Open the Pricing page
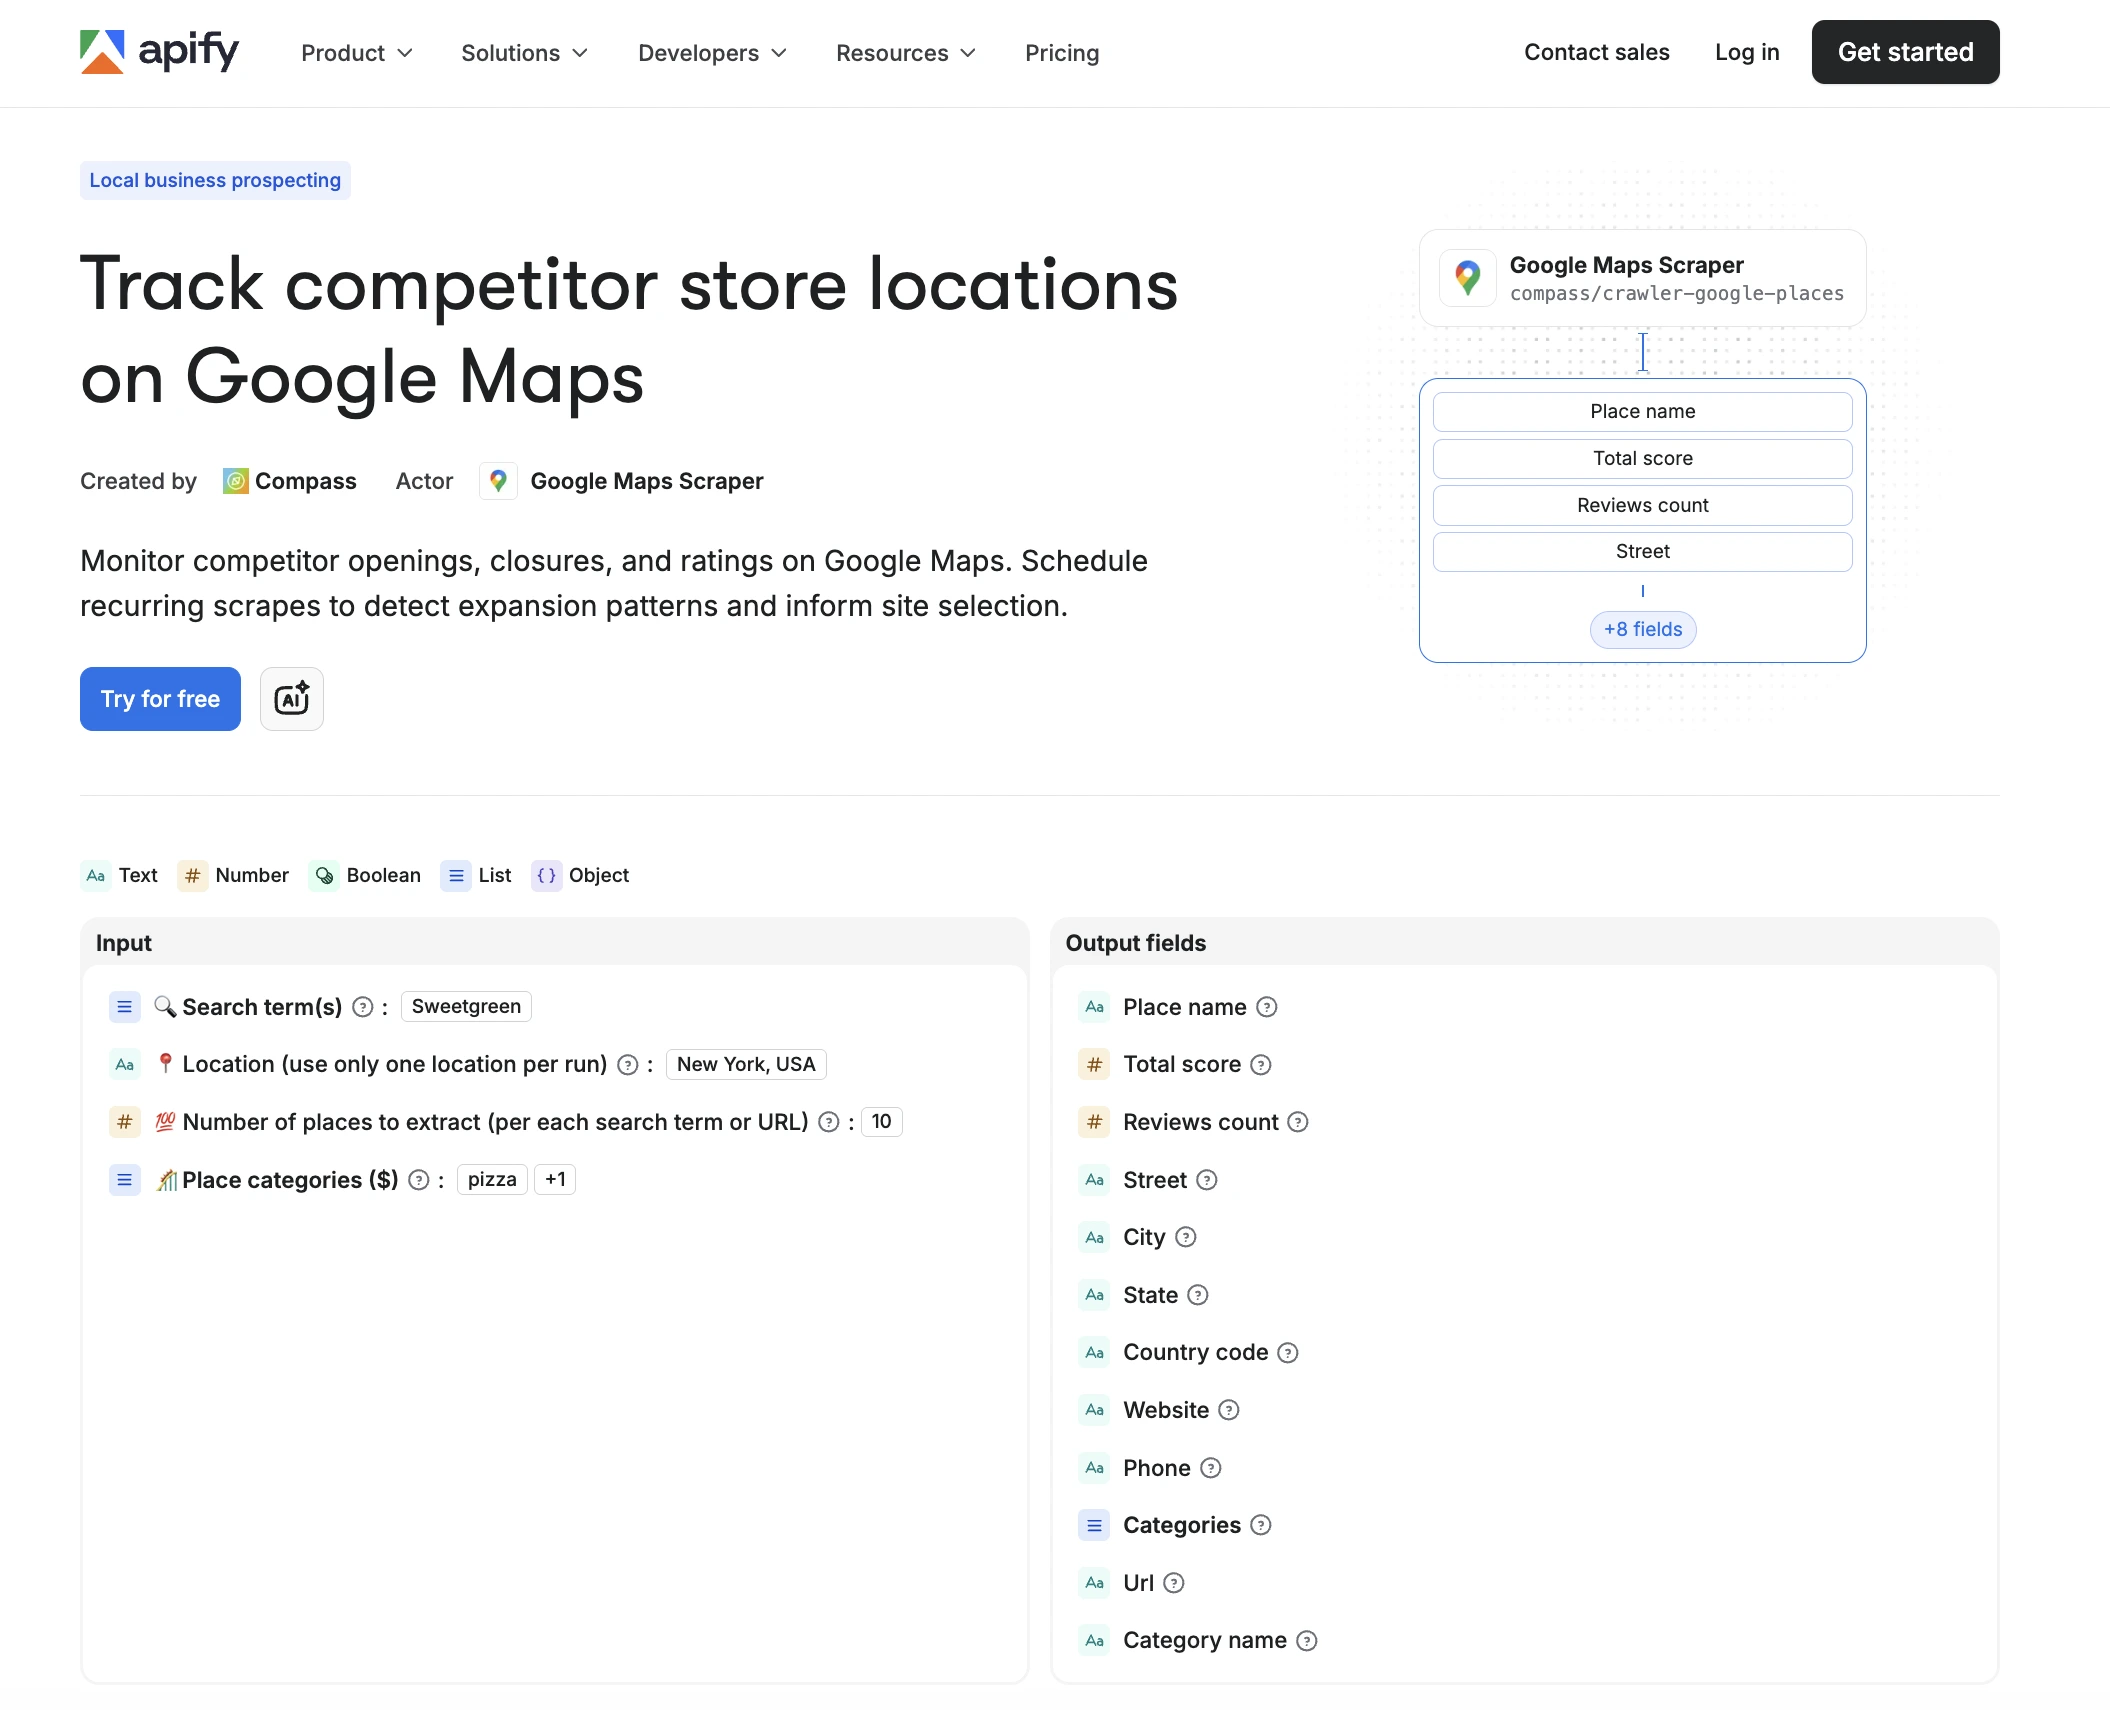2110x1710 pixels. coord(1062,53)
